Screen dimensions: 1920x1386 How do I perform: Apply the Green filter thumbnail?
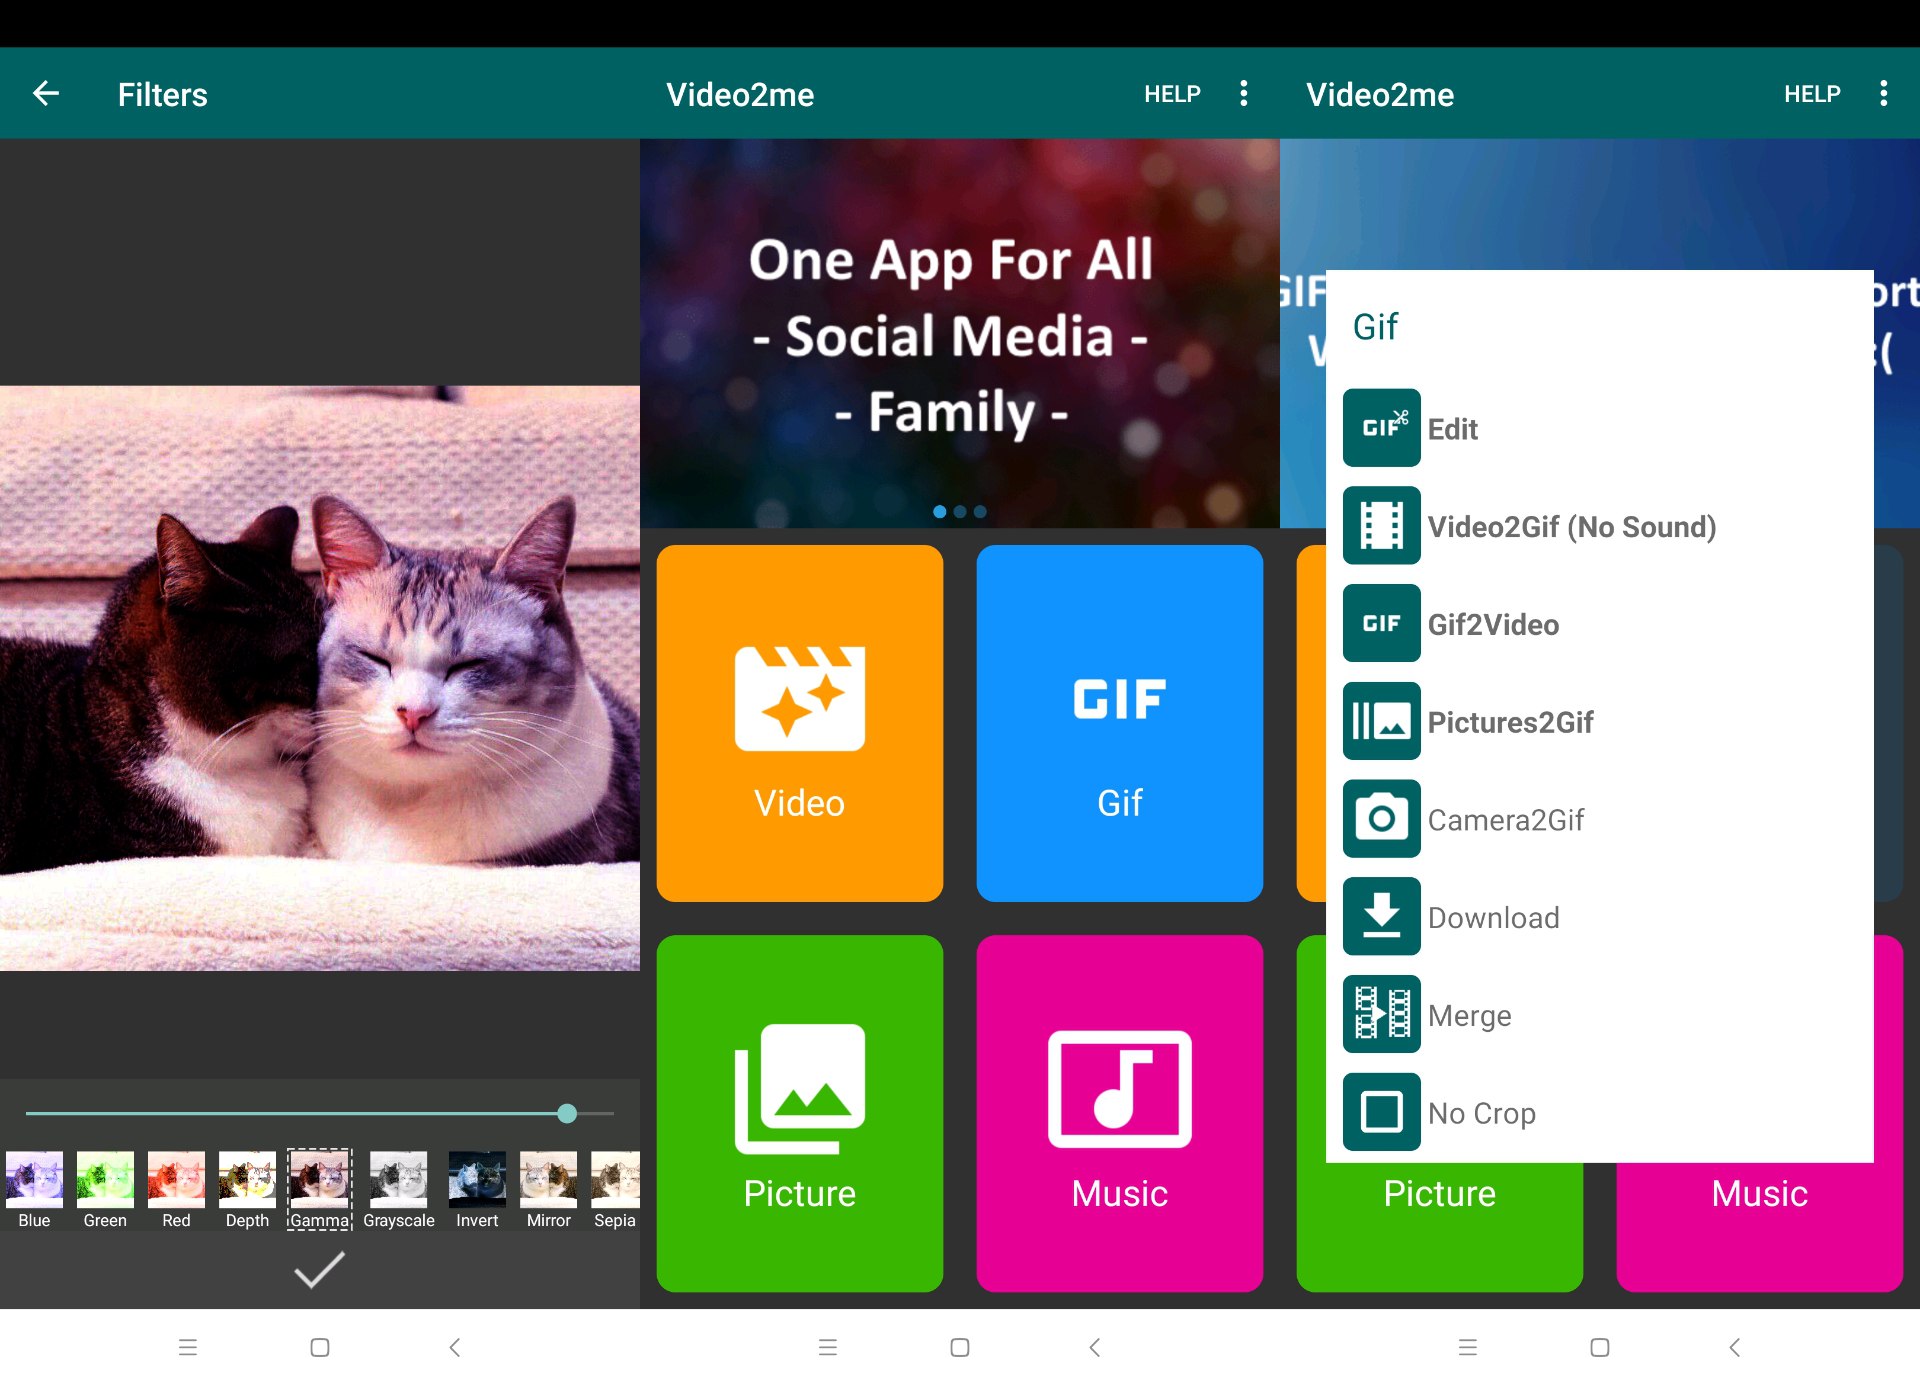(105, 1189)
